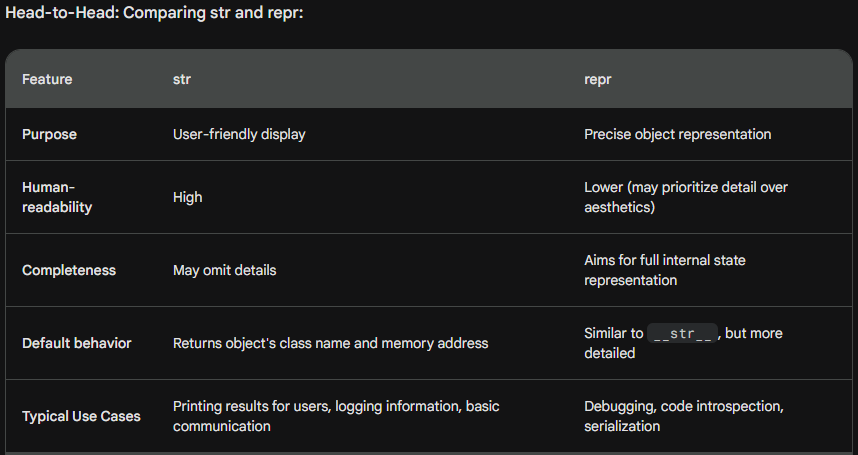Select the 'str' column header
This screenshot has width=858, height=455.
182,79
